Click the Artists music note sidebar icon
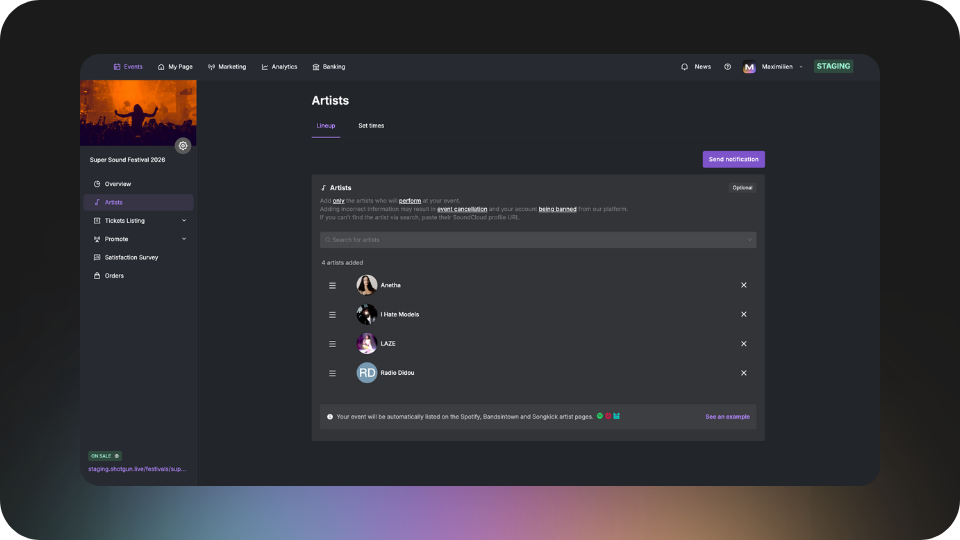Viewport: 960px width, 540px height. [x=97, y=202]
